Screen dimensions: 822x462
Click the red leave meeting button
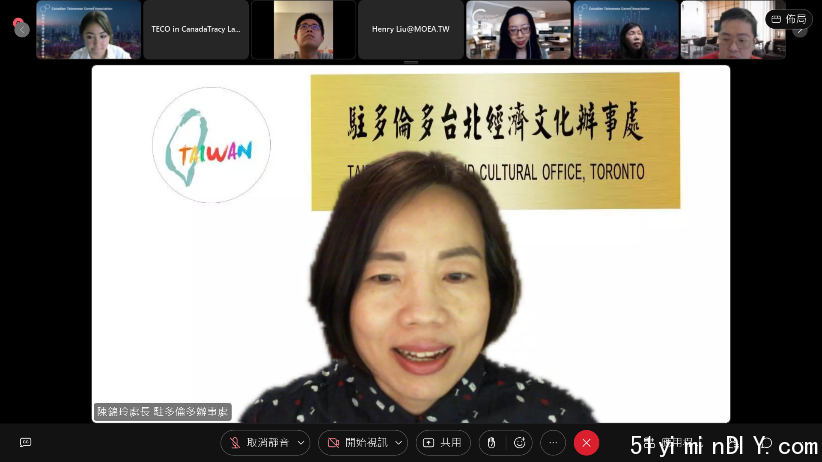[x=586, y=443]
